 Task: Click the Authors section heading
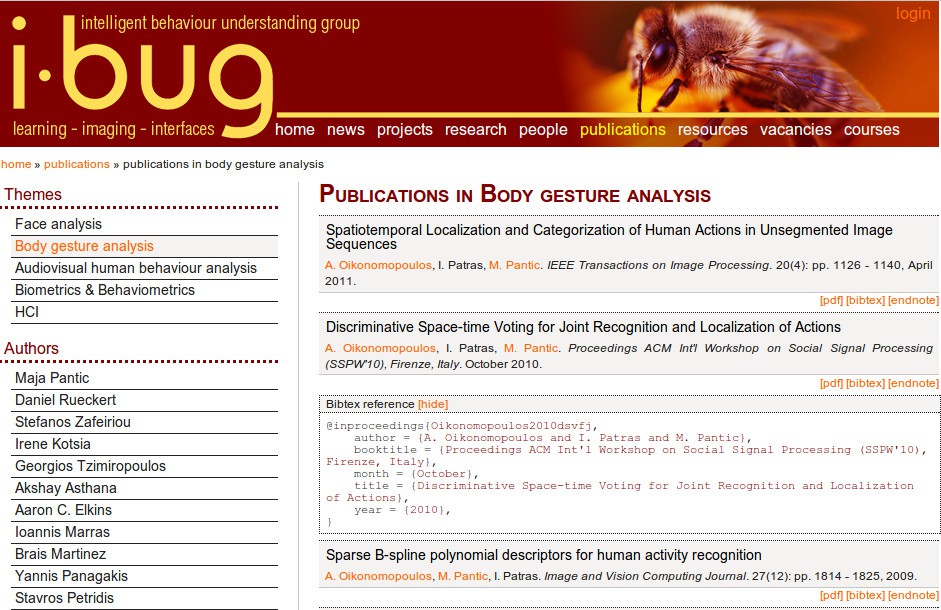(31, 348)
